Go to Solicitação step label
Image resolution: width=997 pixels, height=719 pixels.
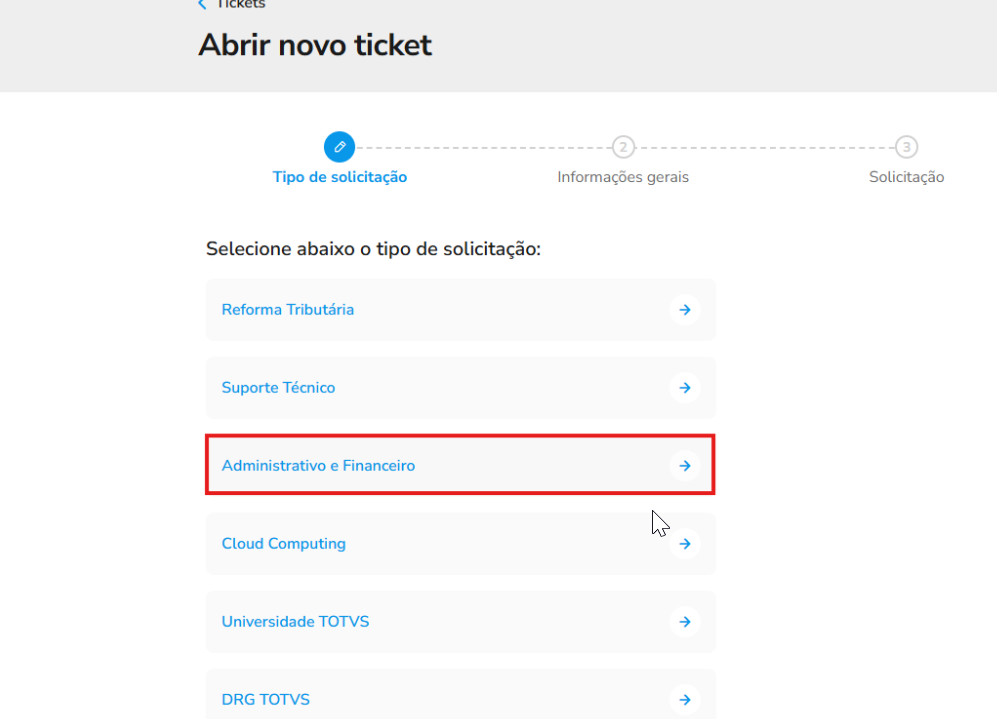pos(907,177)
